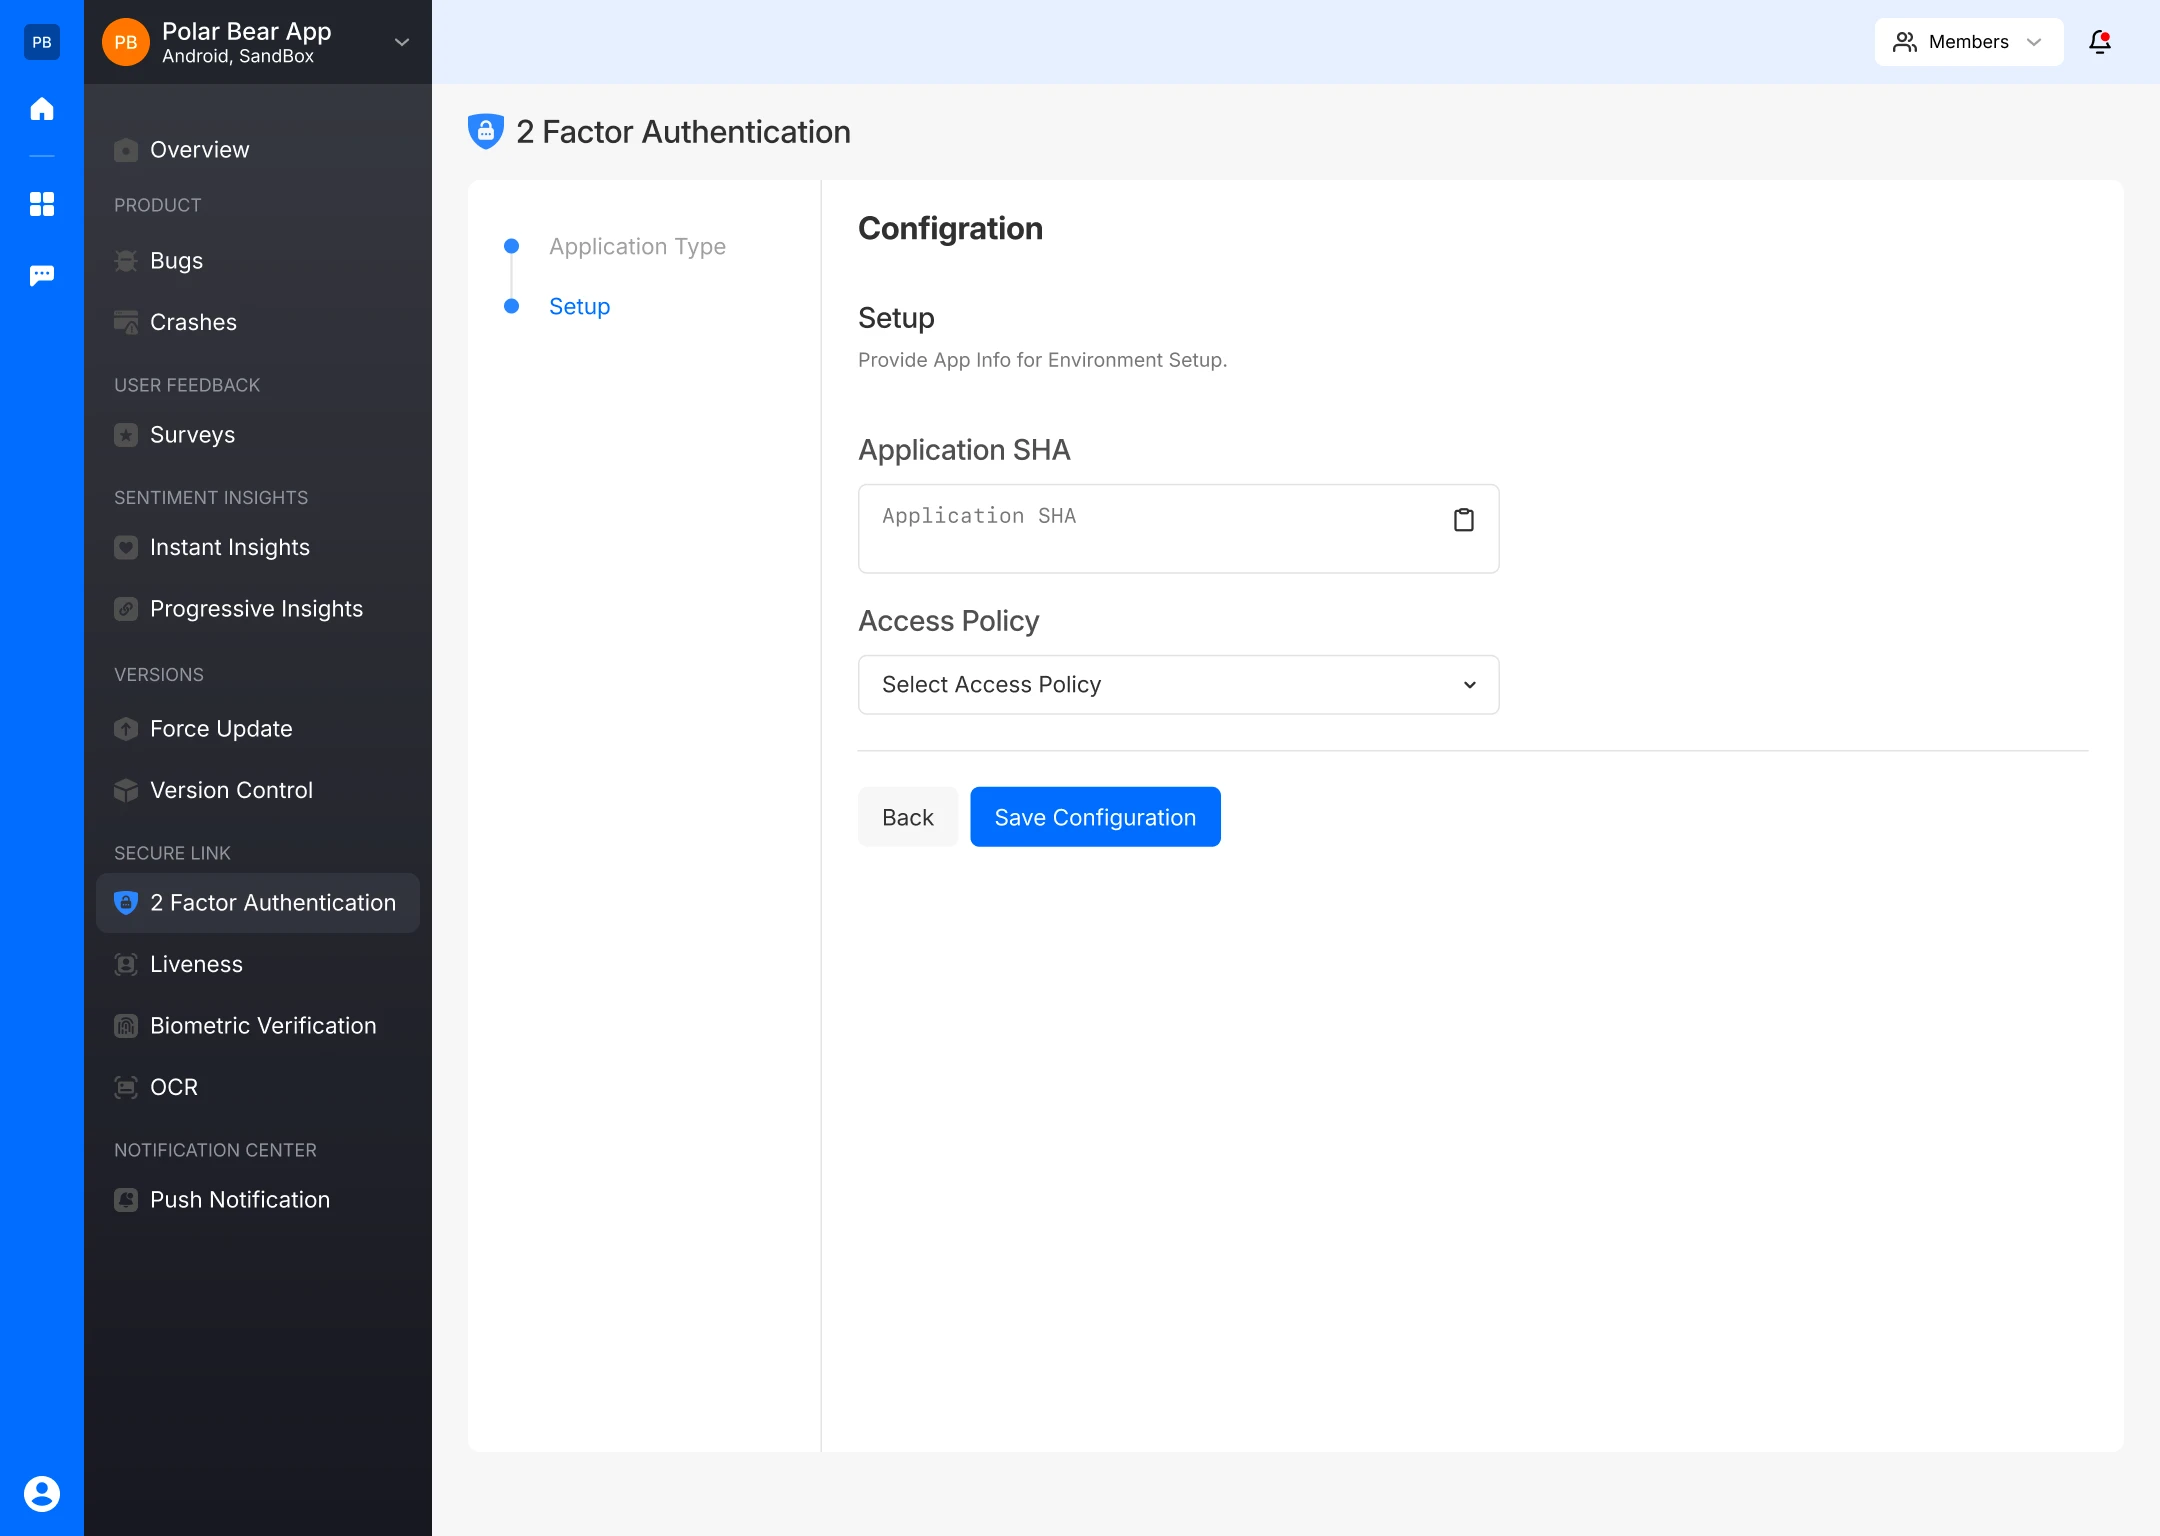
Task: Go to the Application Type step
Action: coord(637,246)
